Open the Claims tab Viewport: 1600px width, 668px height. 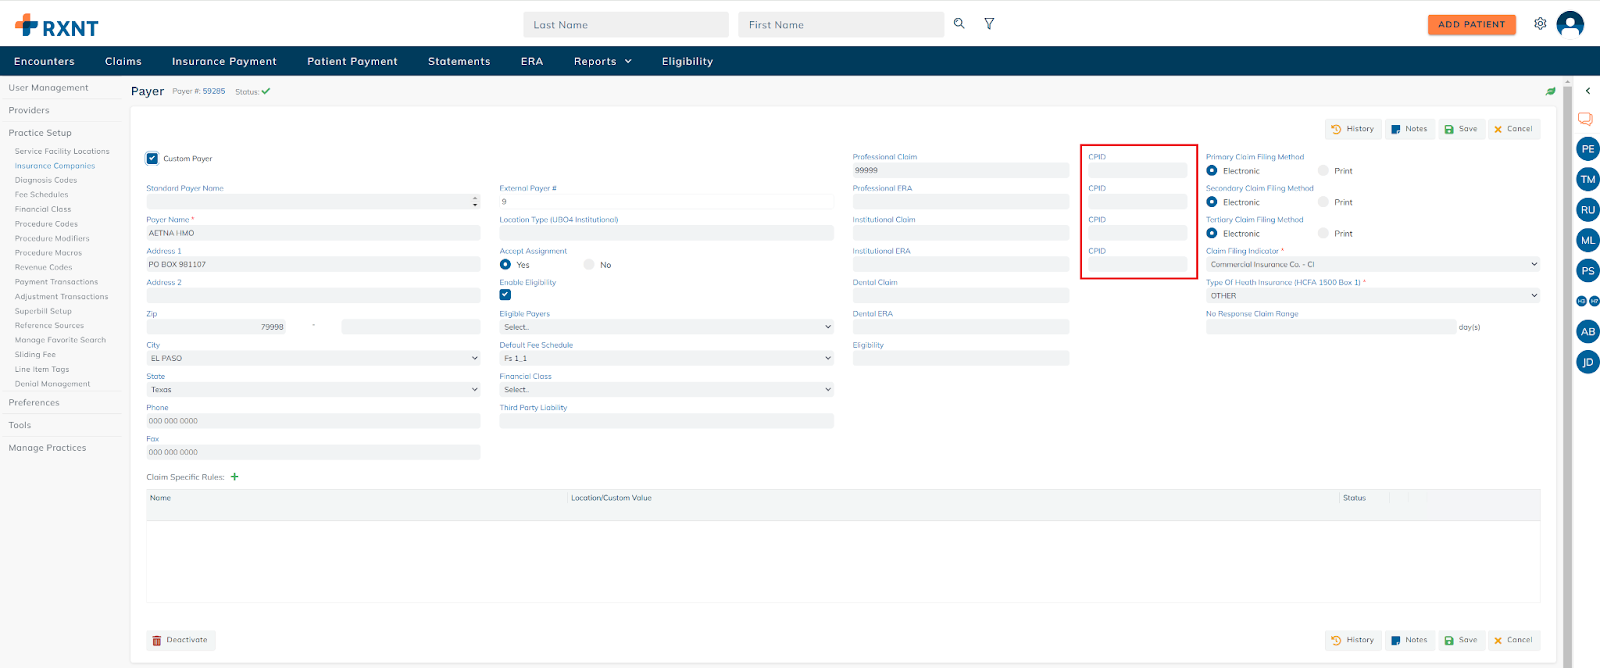point(123,61)
